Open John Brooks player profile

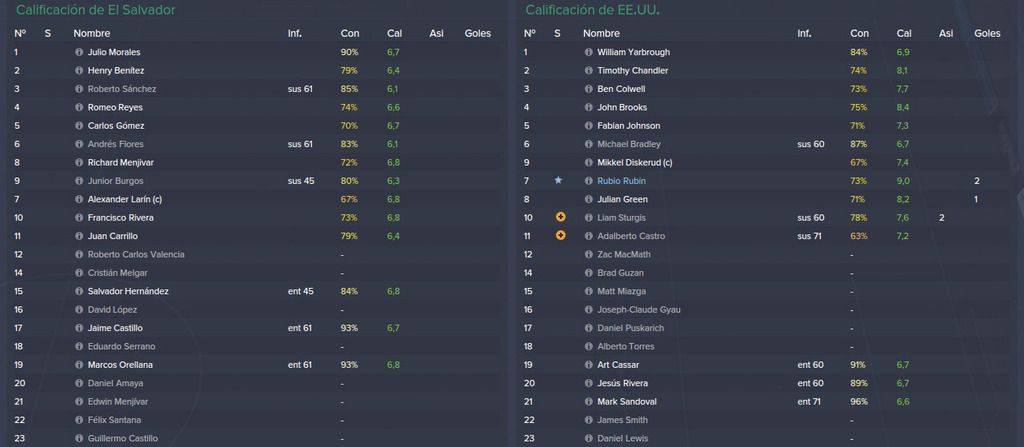click(x=622, y=107)
